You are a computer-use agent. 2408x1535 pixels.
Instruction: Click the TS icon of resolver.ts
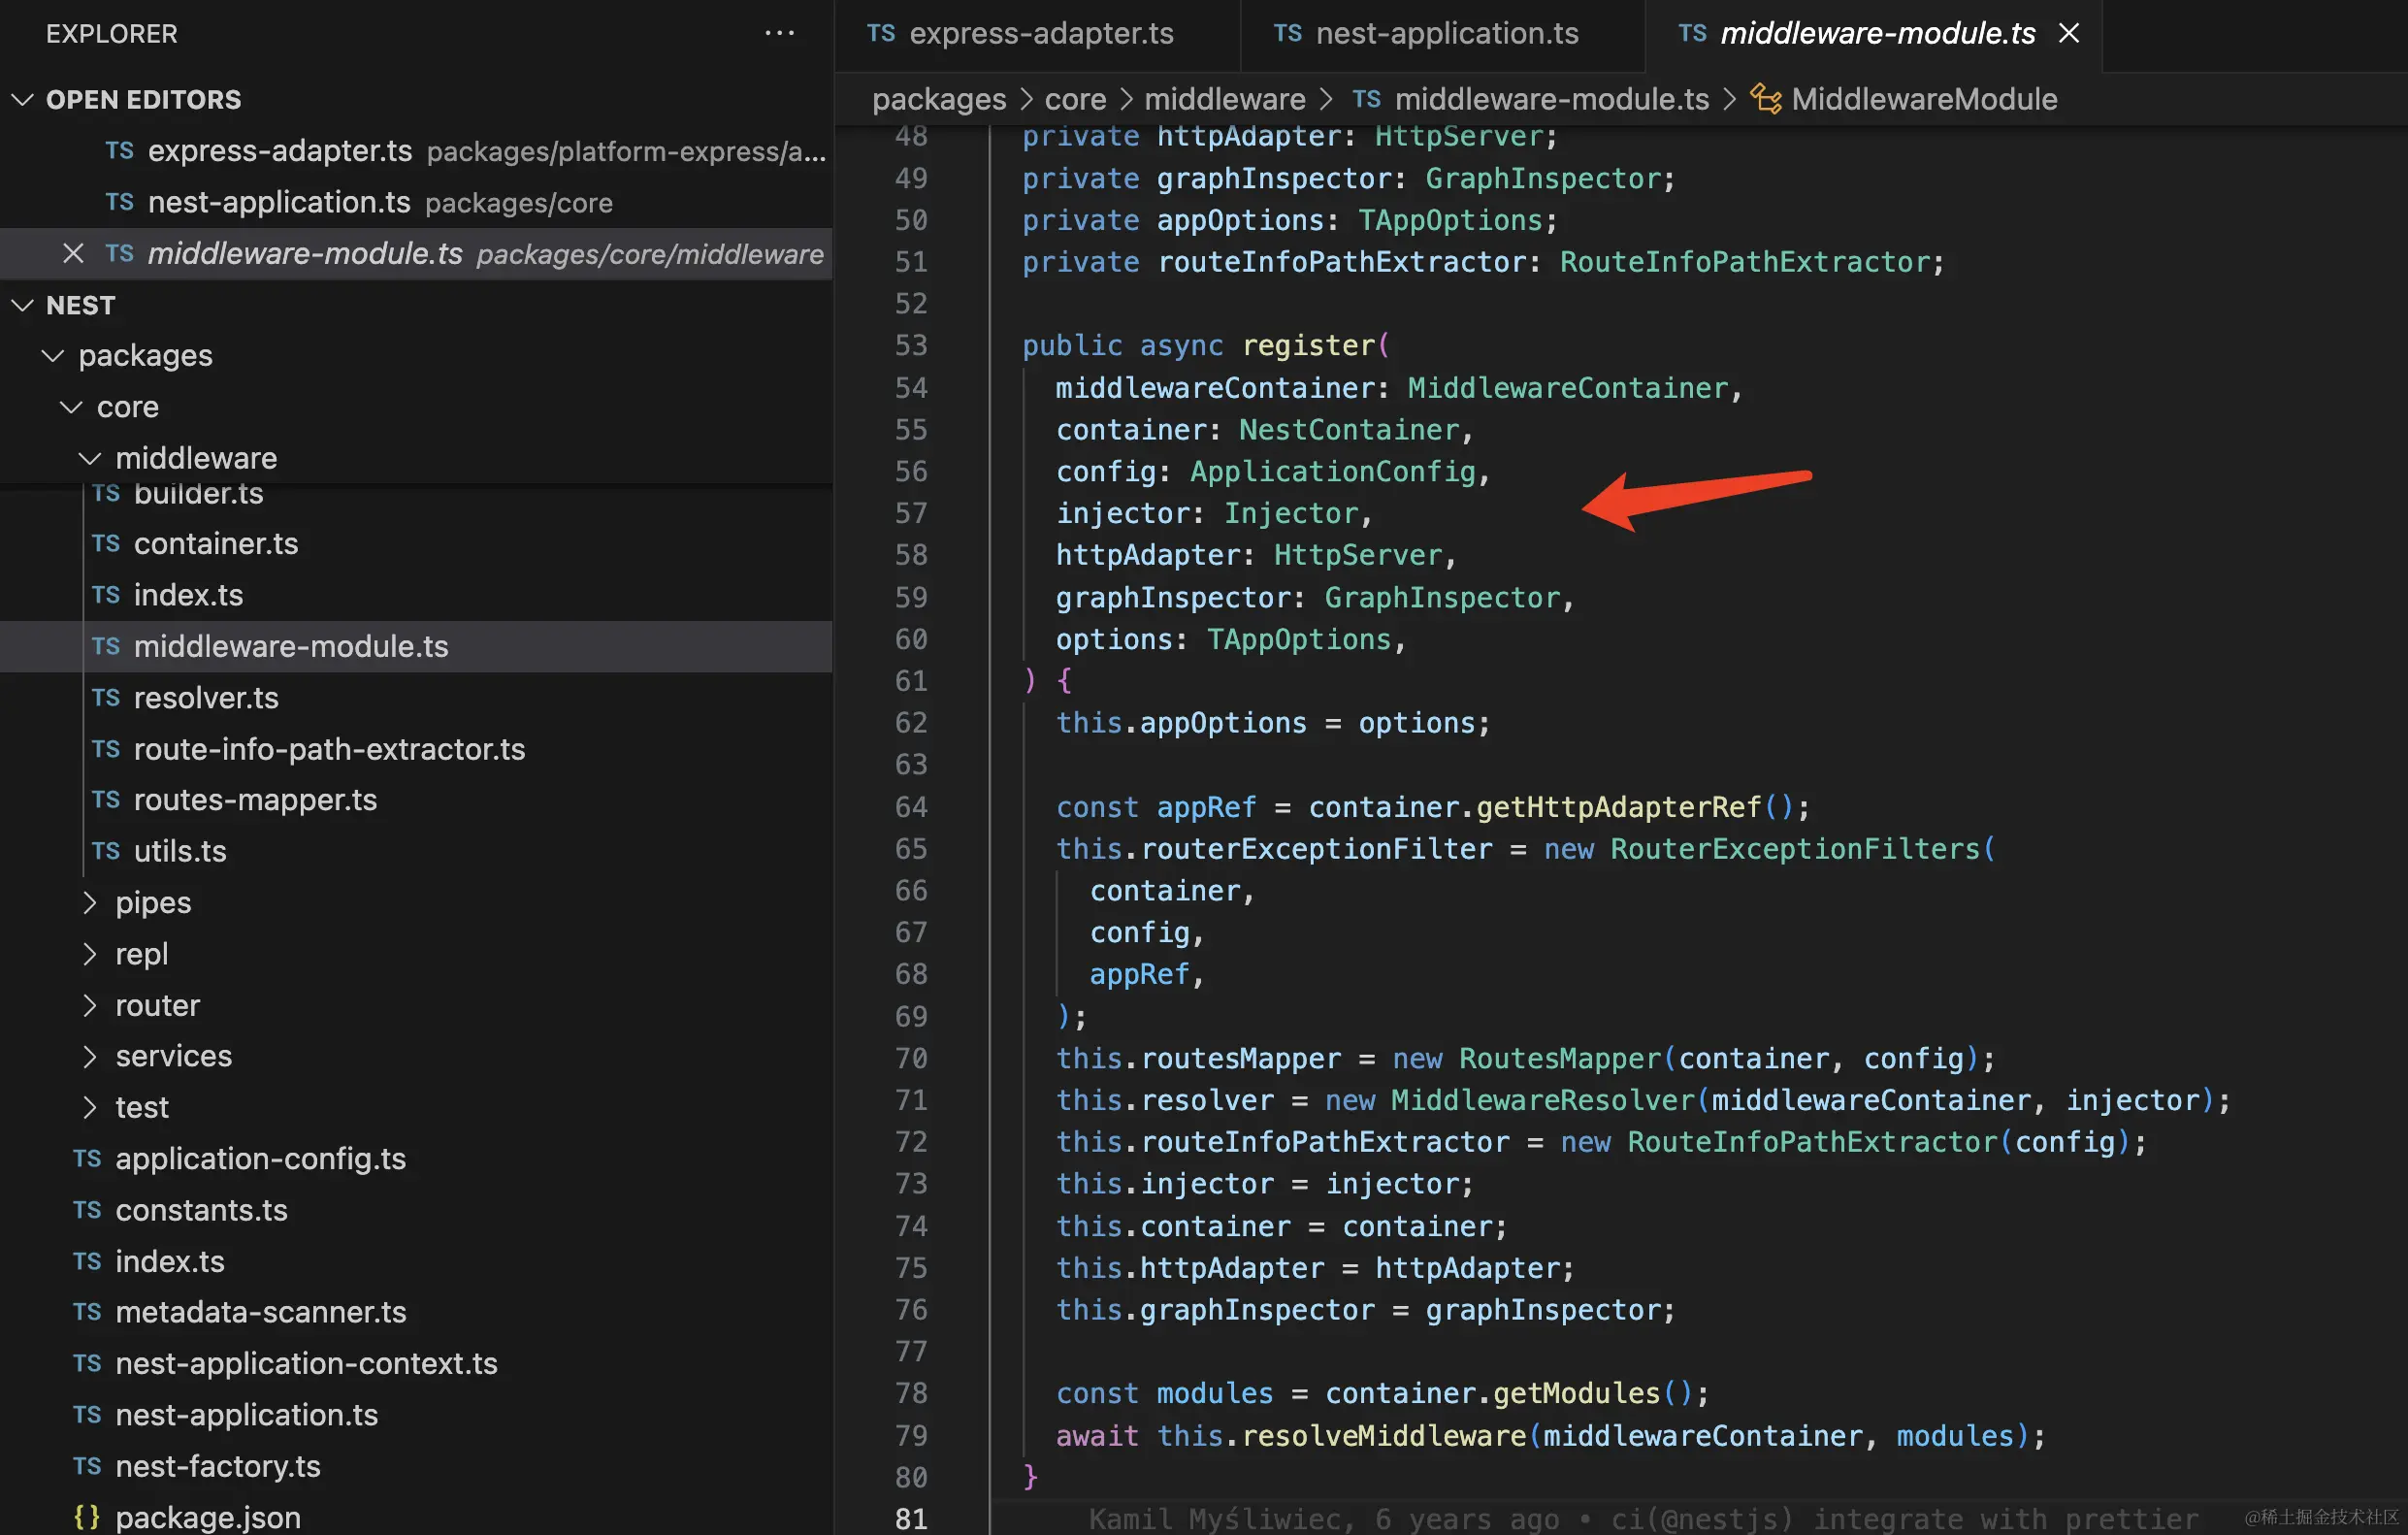click(x=106, y=698)
